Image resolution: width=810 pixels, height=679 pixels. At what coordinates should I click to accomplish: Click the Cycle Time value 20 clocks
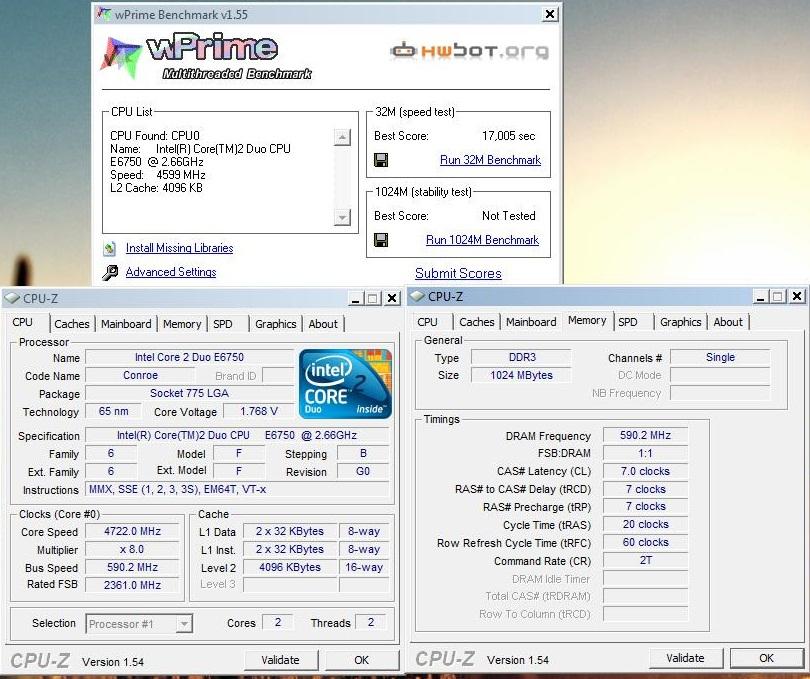point(645,524)
